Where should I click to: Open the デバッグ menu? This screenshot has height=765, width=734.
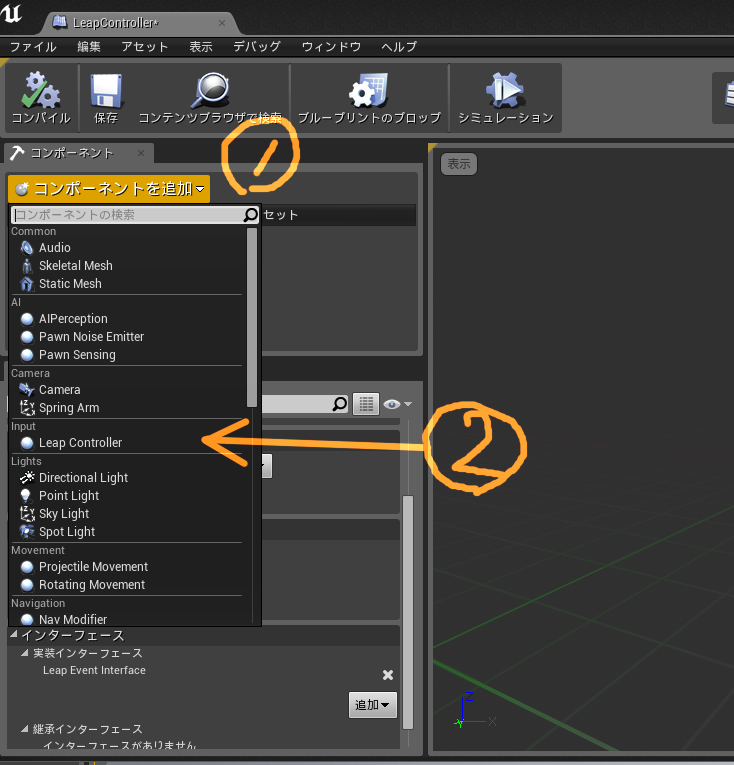257,47
